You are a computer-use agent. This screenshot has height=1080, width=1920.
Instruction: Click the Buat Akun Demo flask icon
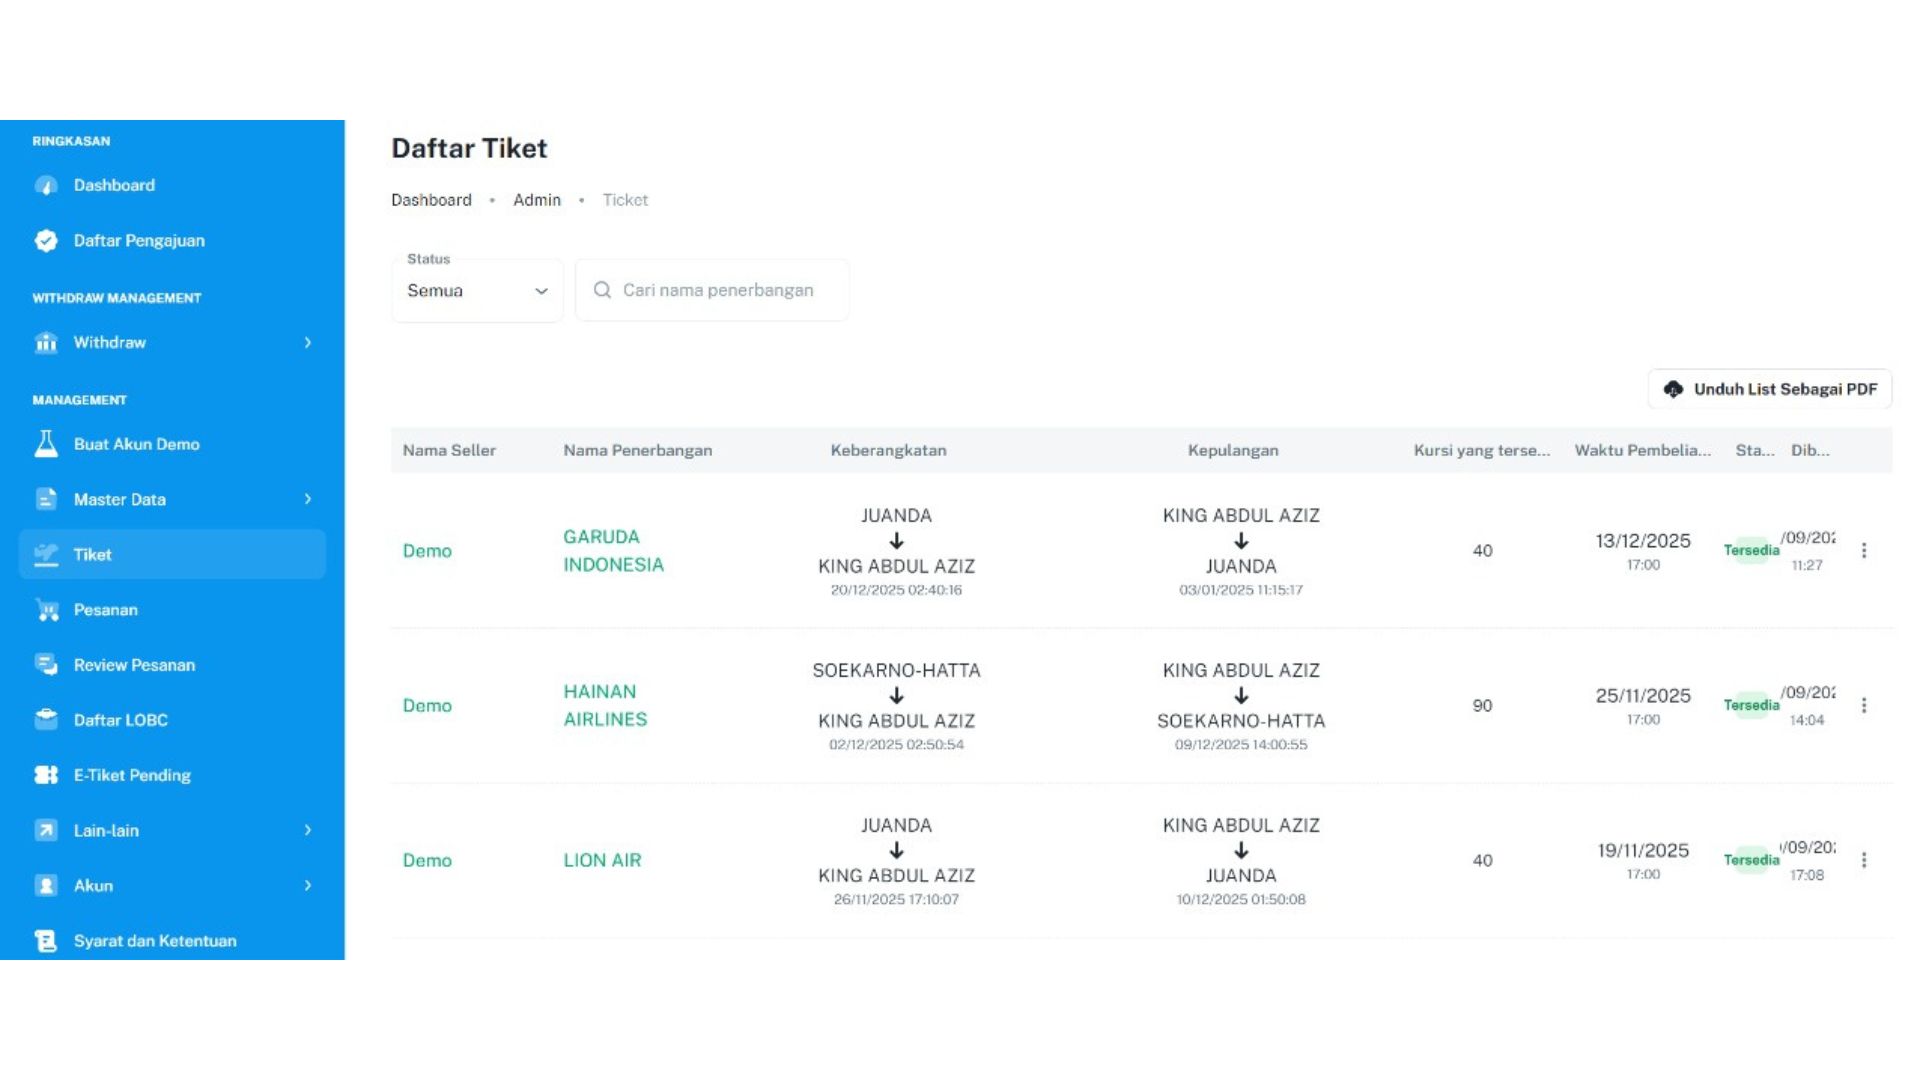click(x=46, y=444)
